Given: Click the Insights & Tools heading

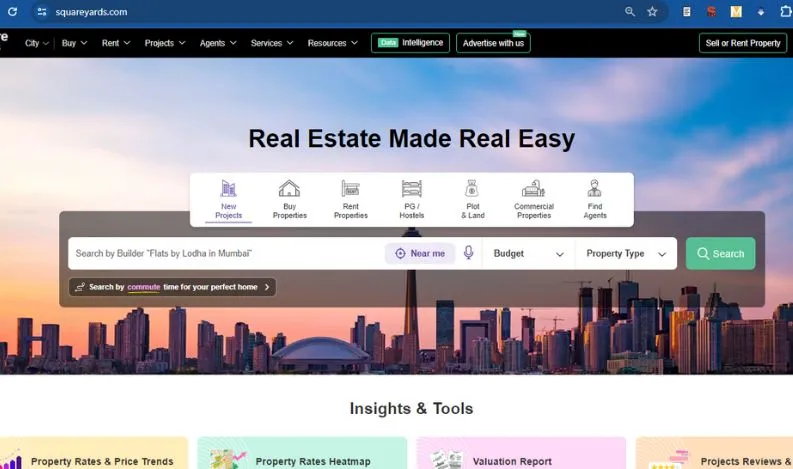Looking at the screenshot, I should pos(412,408).
